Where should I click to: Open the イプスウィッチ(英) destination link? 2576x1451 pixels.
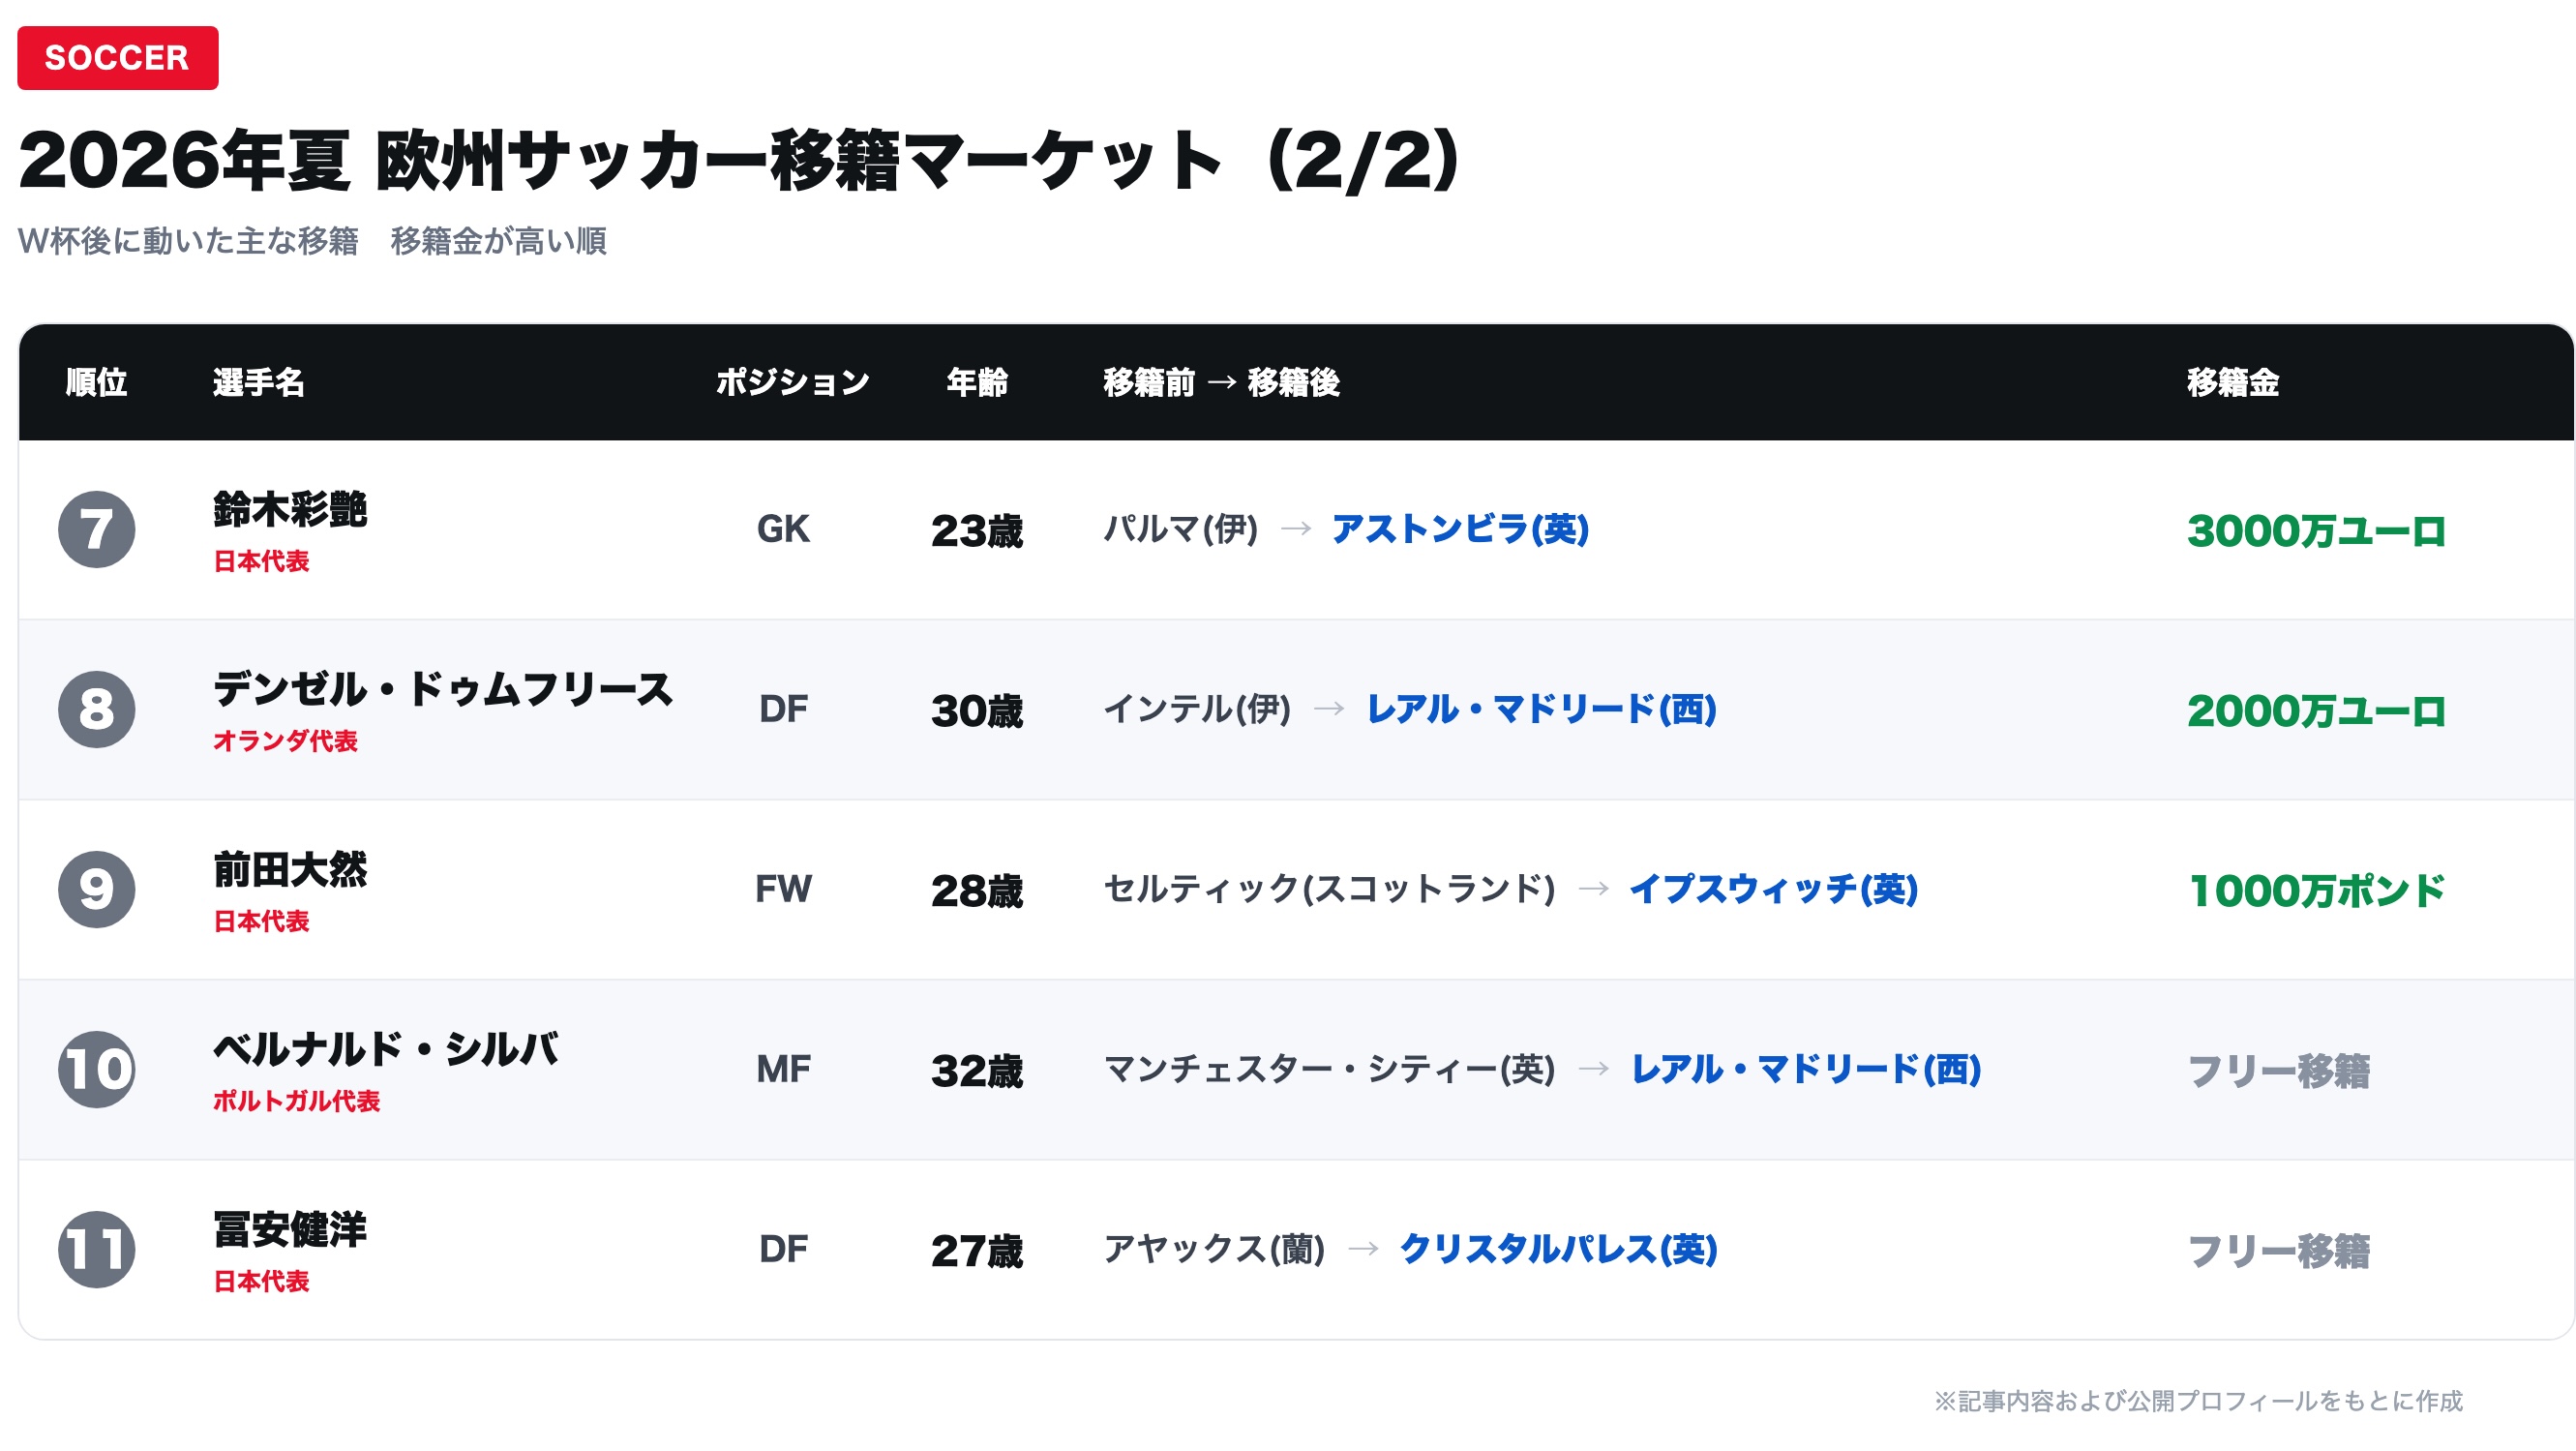tap(1774, 889)
